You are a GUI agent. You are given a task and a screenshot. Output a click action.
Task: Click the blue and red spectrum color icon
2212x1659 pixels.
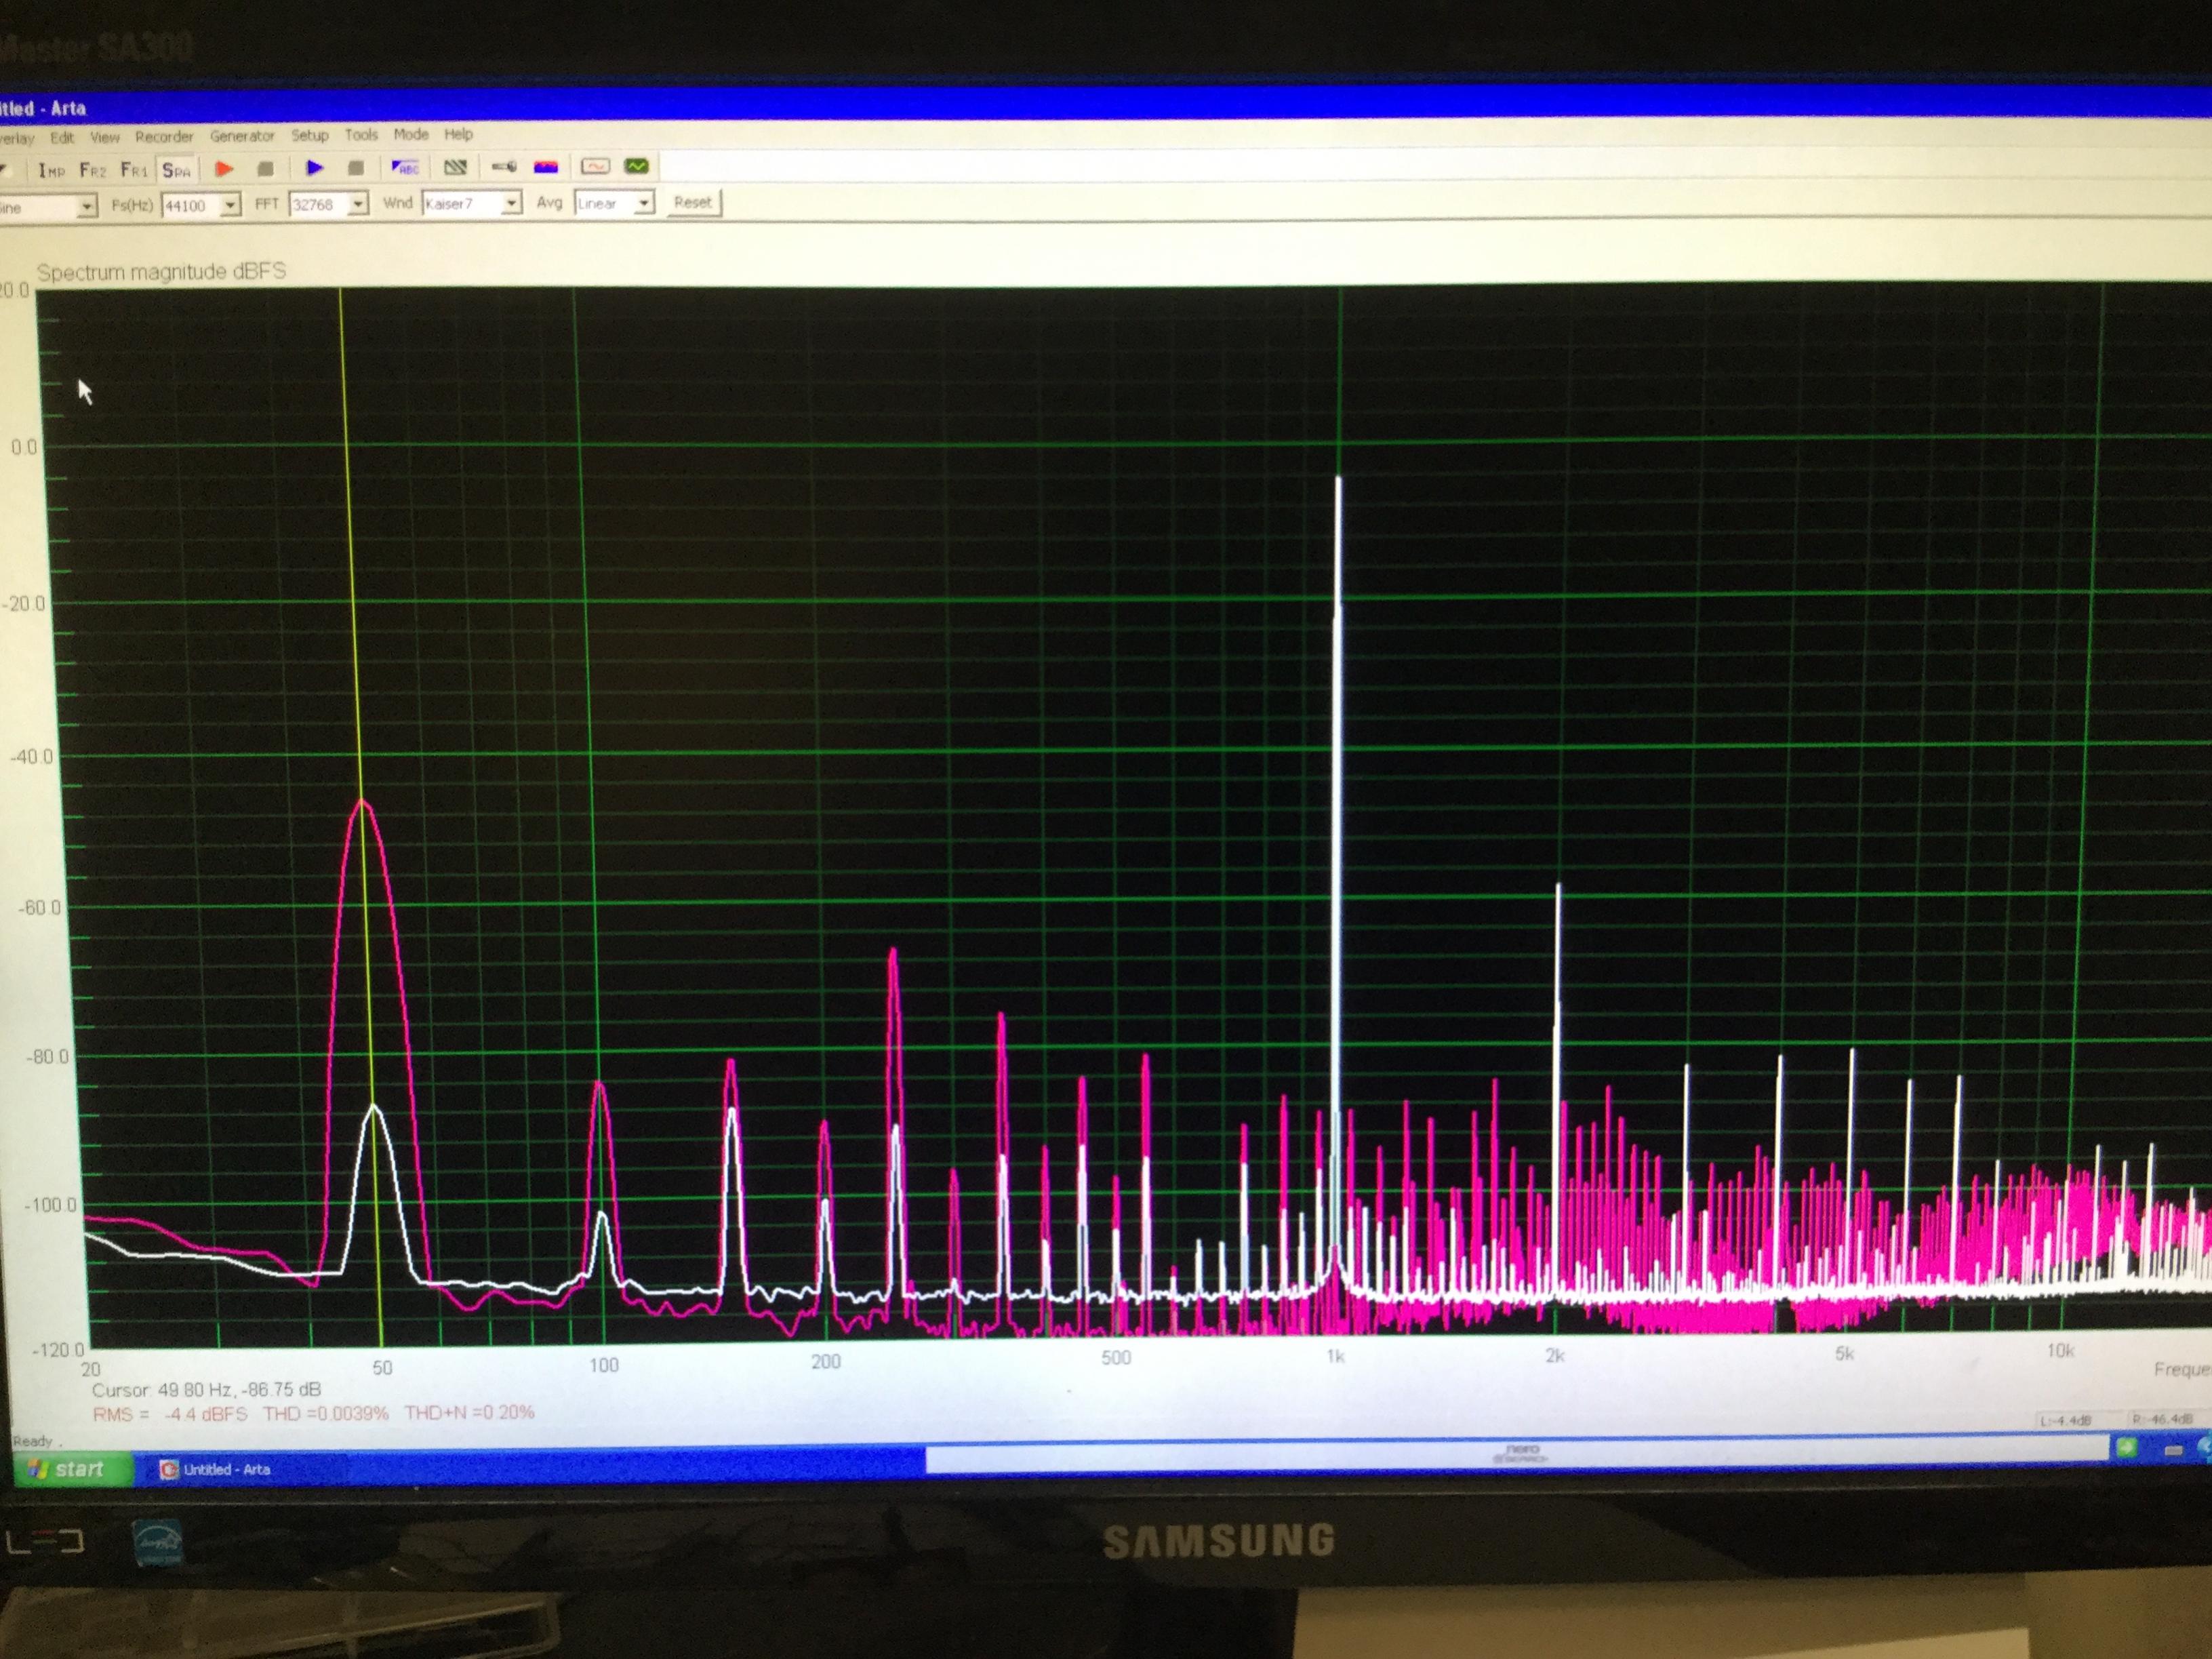546,167
